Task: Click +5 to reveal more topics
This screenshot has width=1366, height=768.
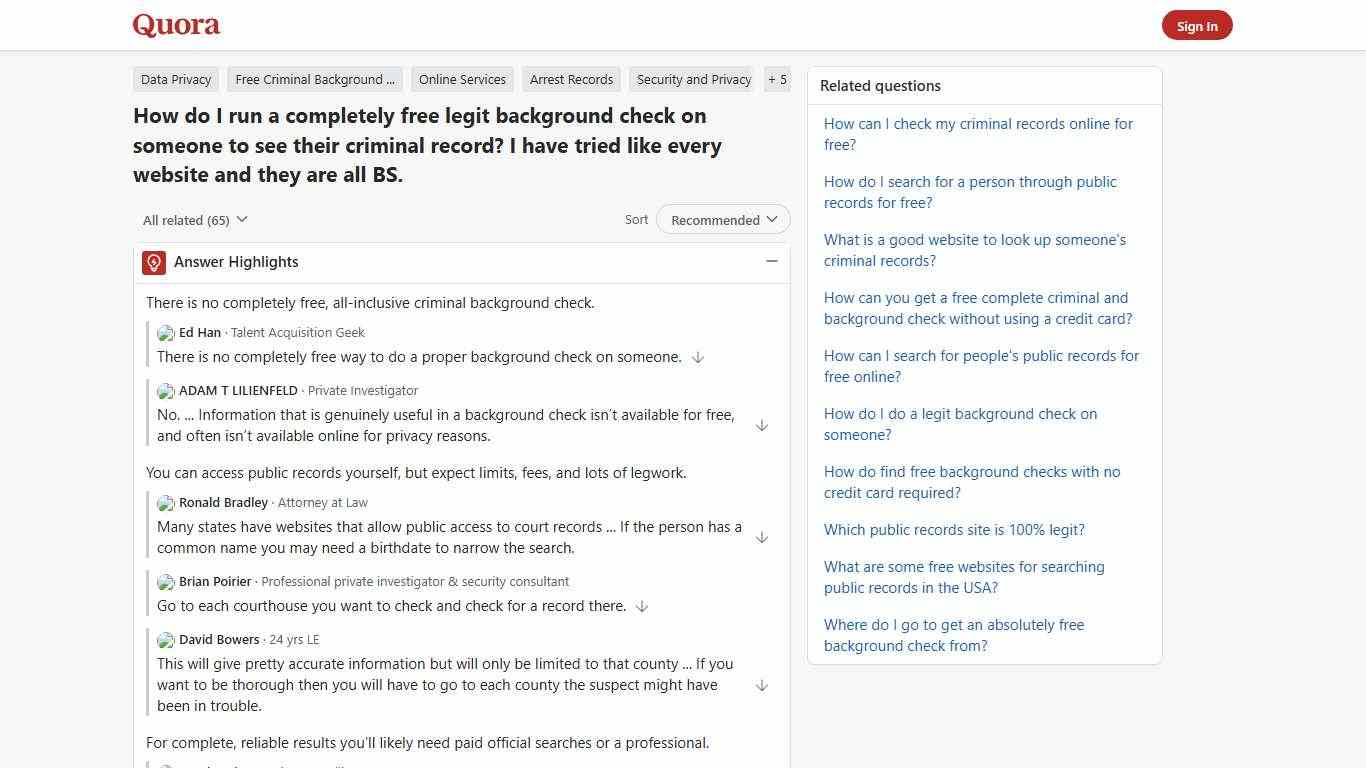Action: click(x=777, y=79)
